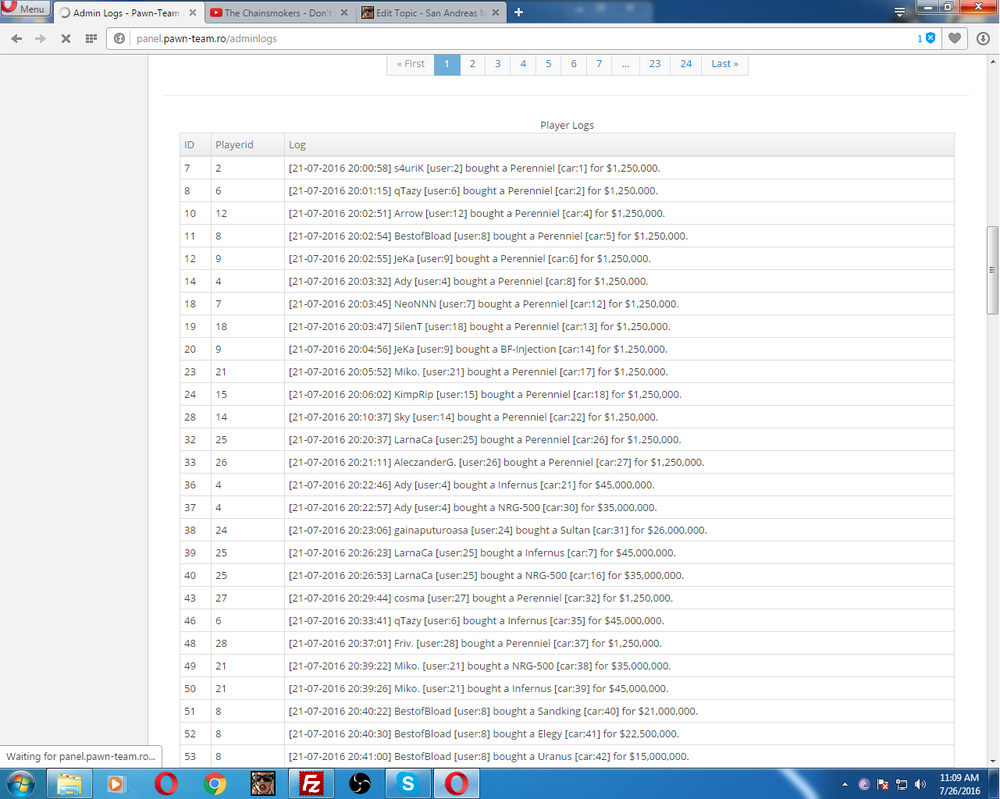Open the first Opera icon in taskbar
This screenshot has width=1000, height=799.
click(166, 784)
